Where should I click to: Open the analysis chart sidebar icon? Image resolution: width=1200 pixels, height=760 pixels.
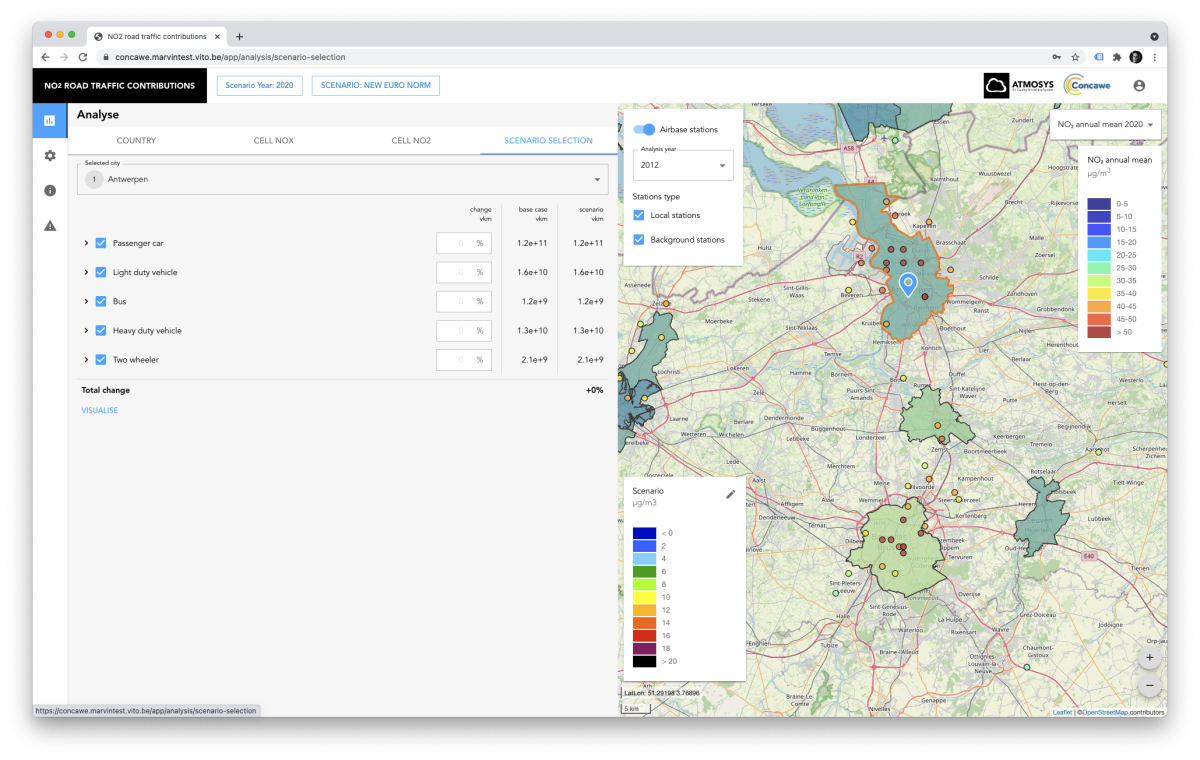[50, 121]
